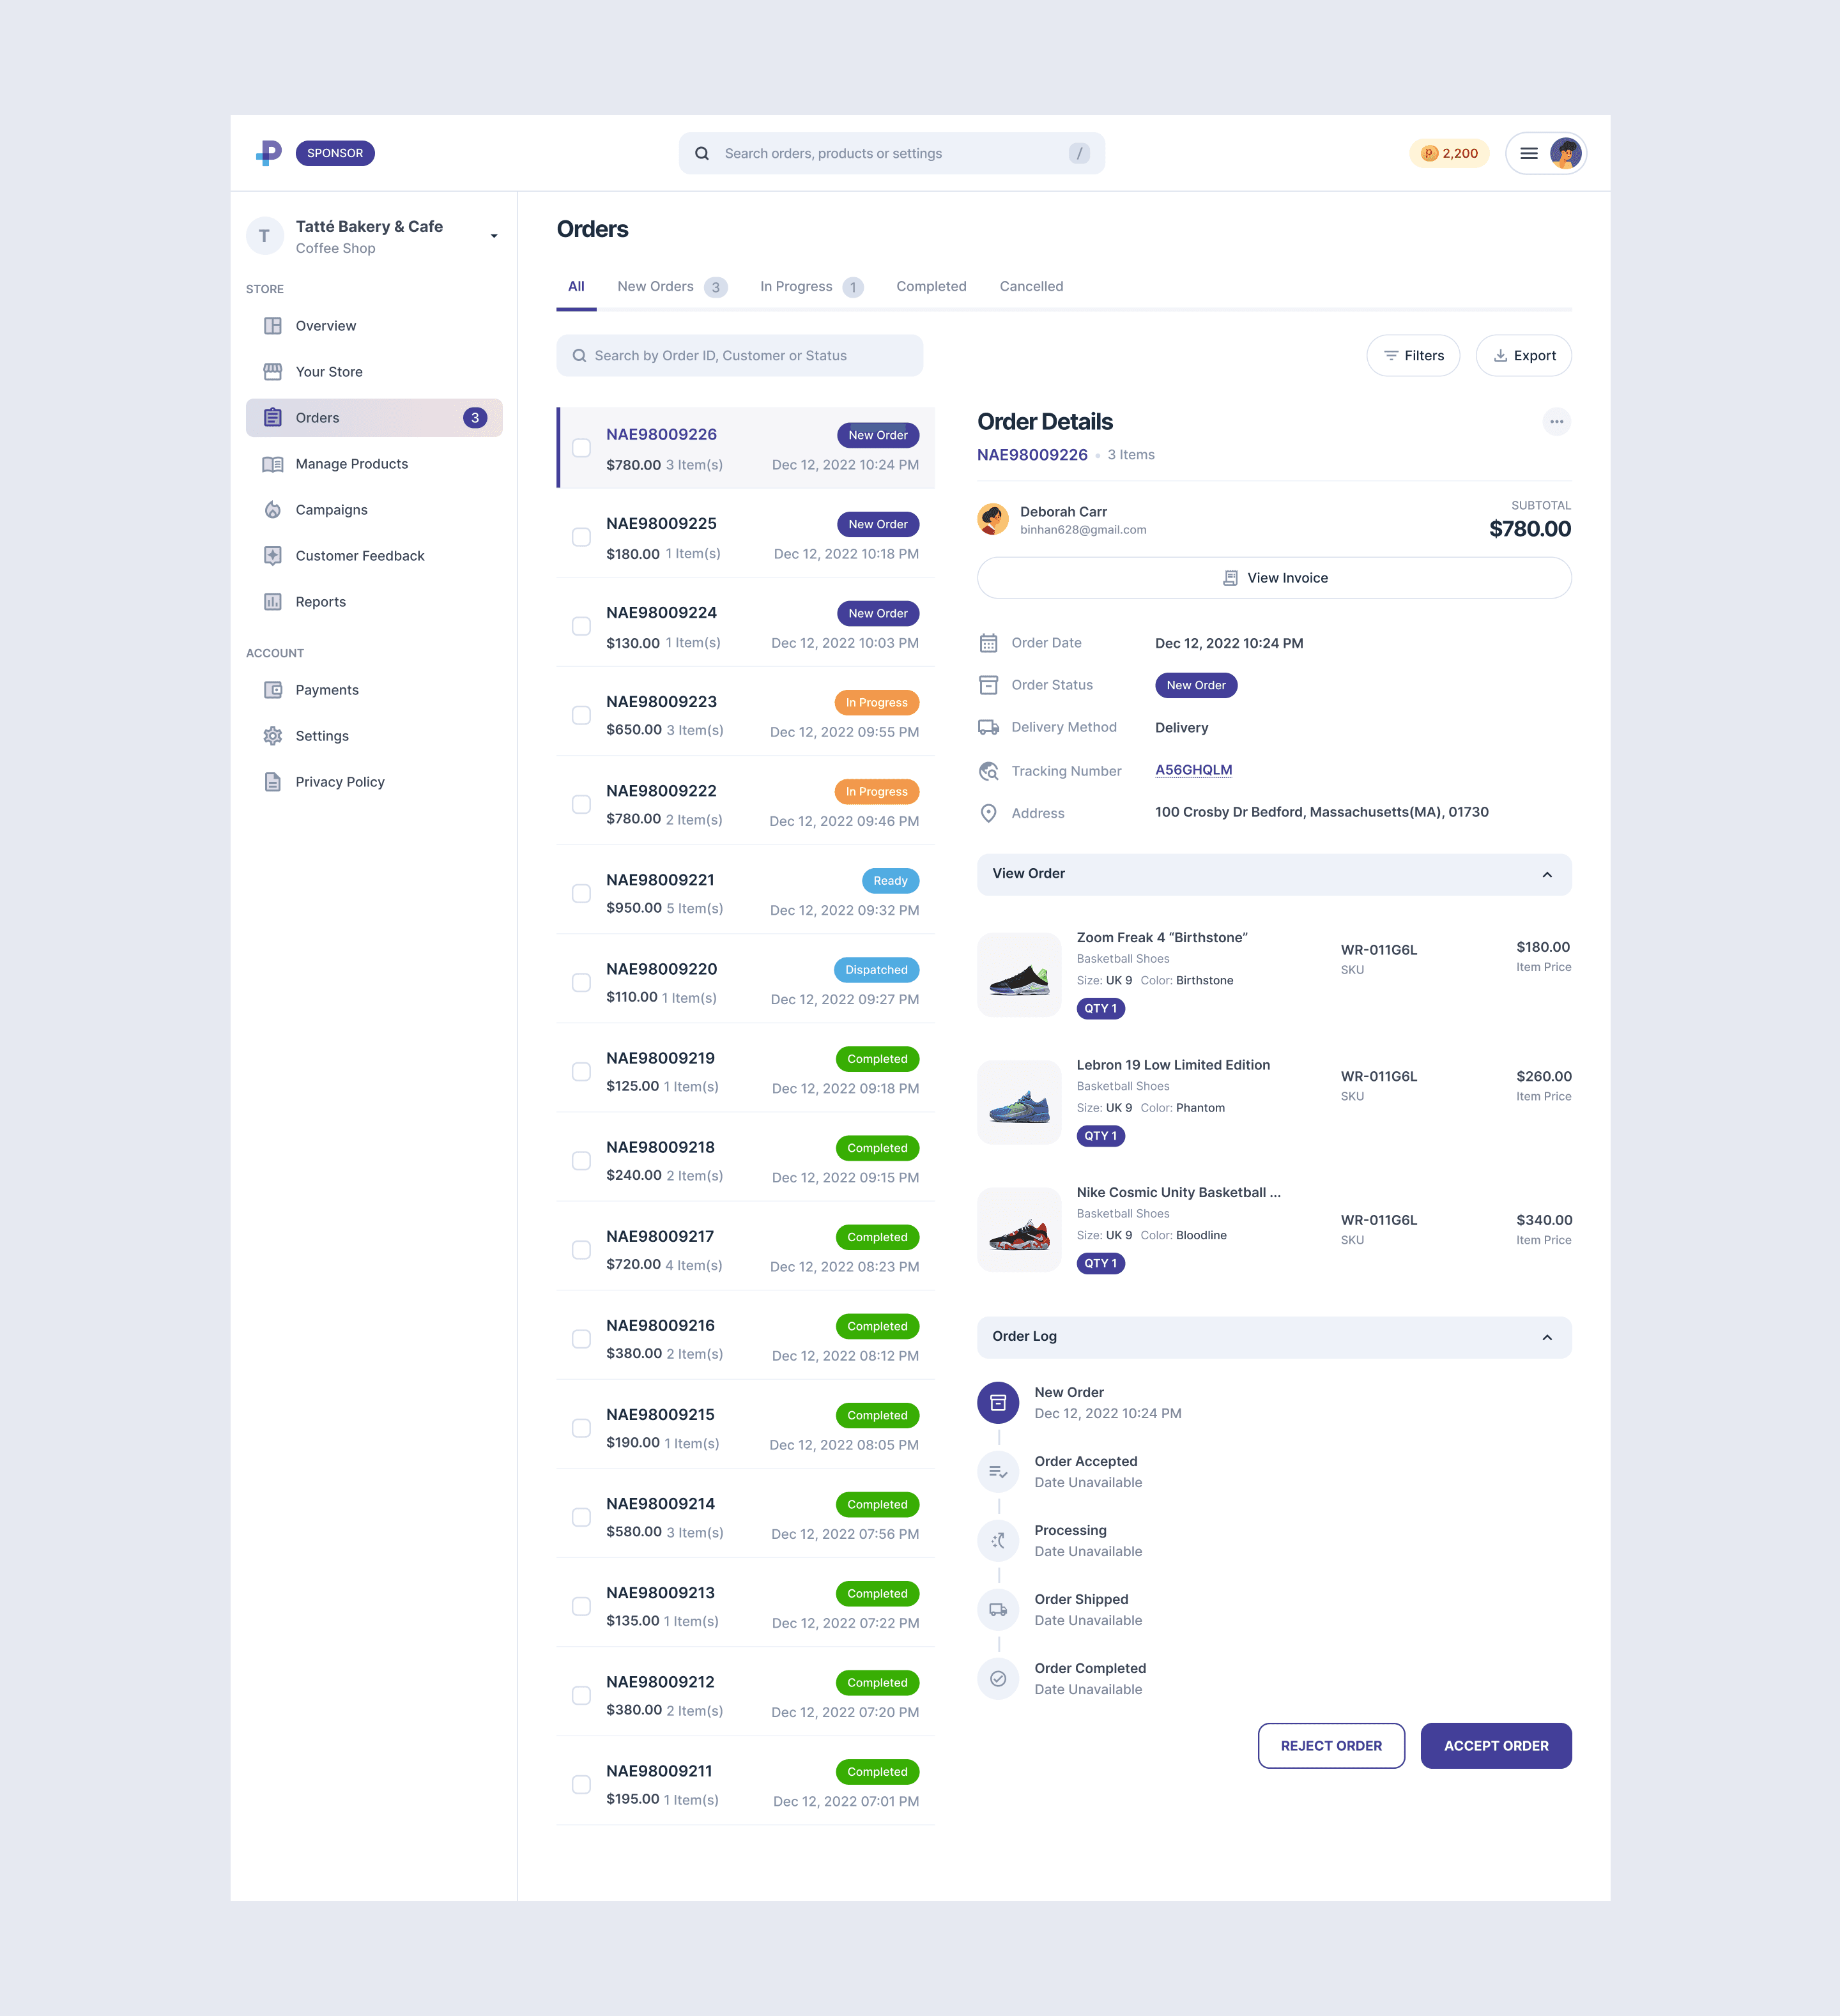This screenshot has width=1840, height=2016.
Task: Collapse the View Order section
Action: [x=1546, y=875]
